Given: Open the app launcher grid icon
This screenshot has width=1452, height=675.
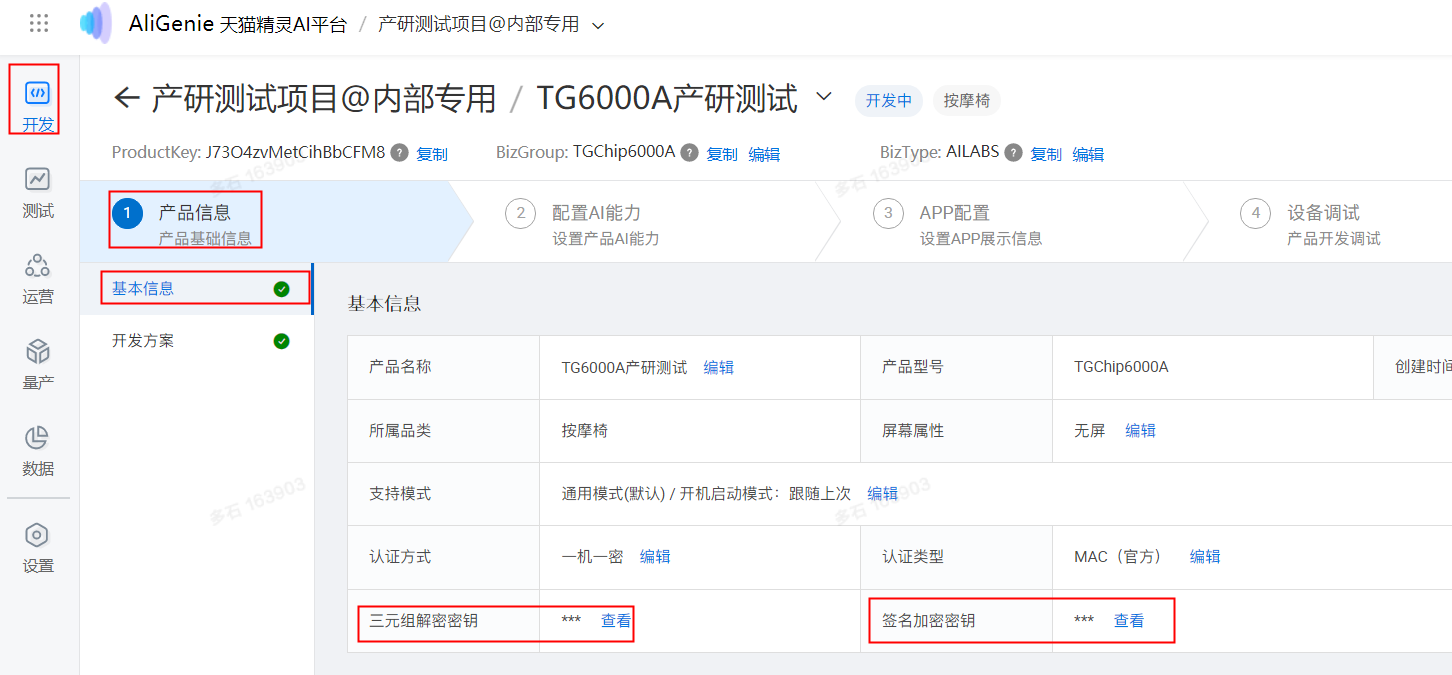Looking at the screenshot, I should pos(39,24).
